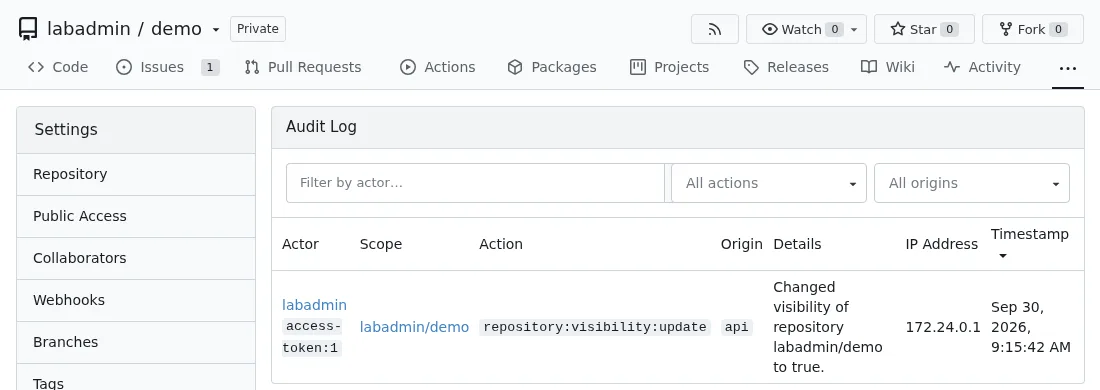Open the Projects tab

click(x=670, y=67)
